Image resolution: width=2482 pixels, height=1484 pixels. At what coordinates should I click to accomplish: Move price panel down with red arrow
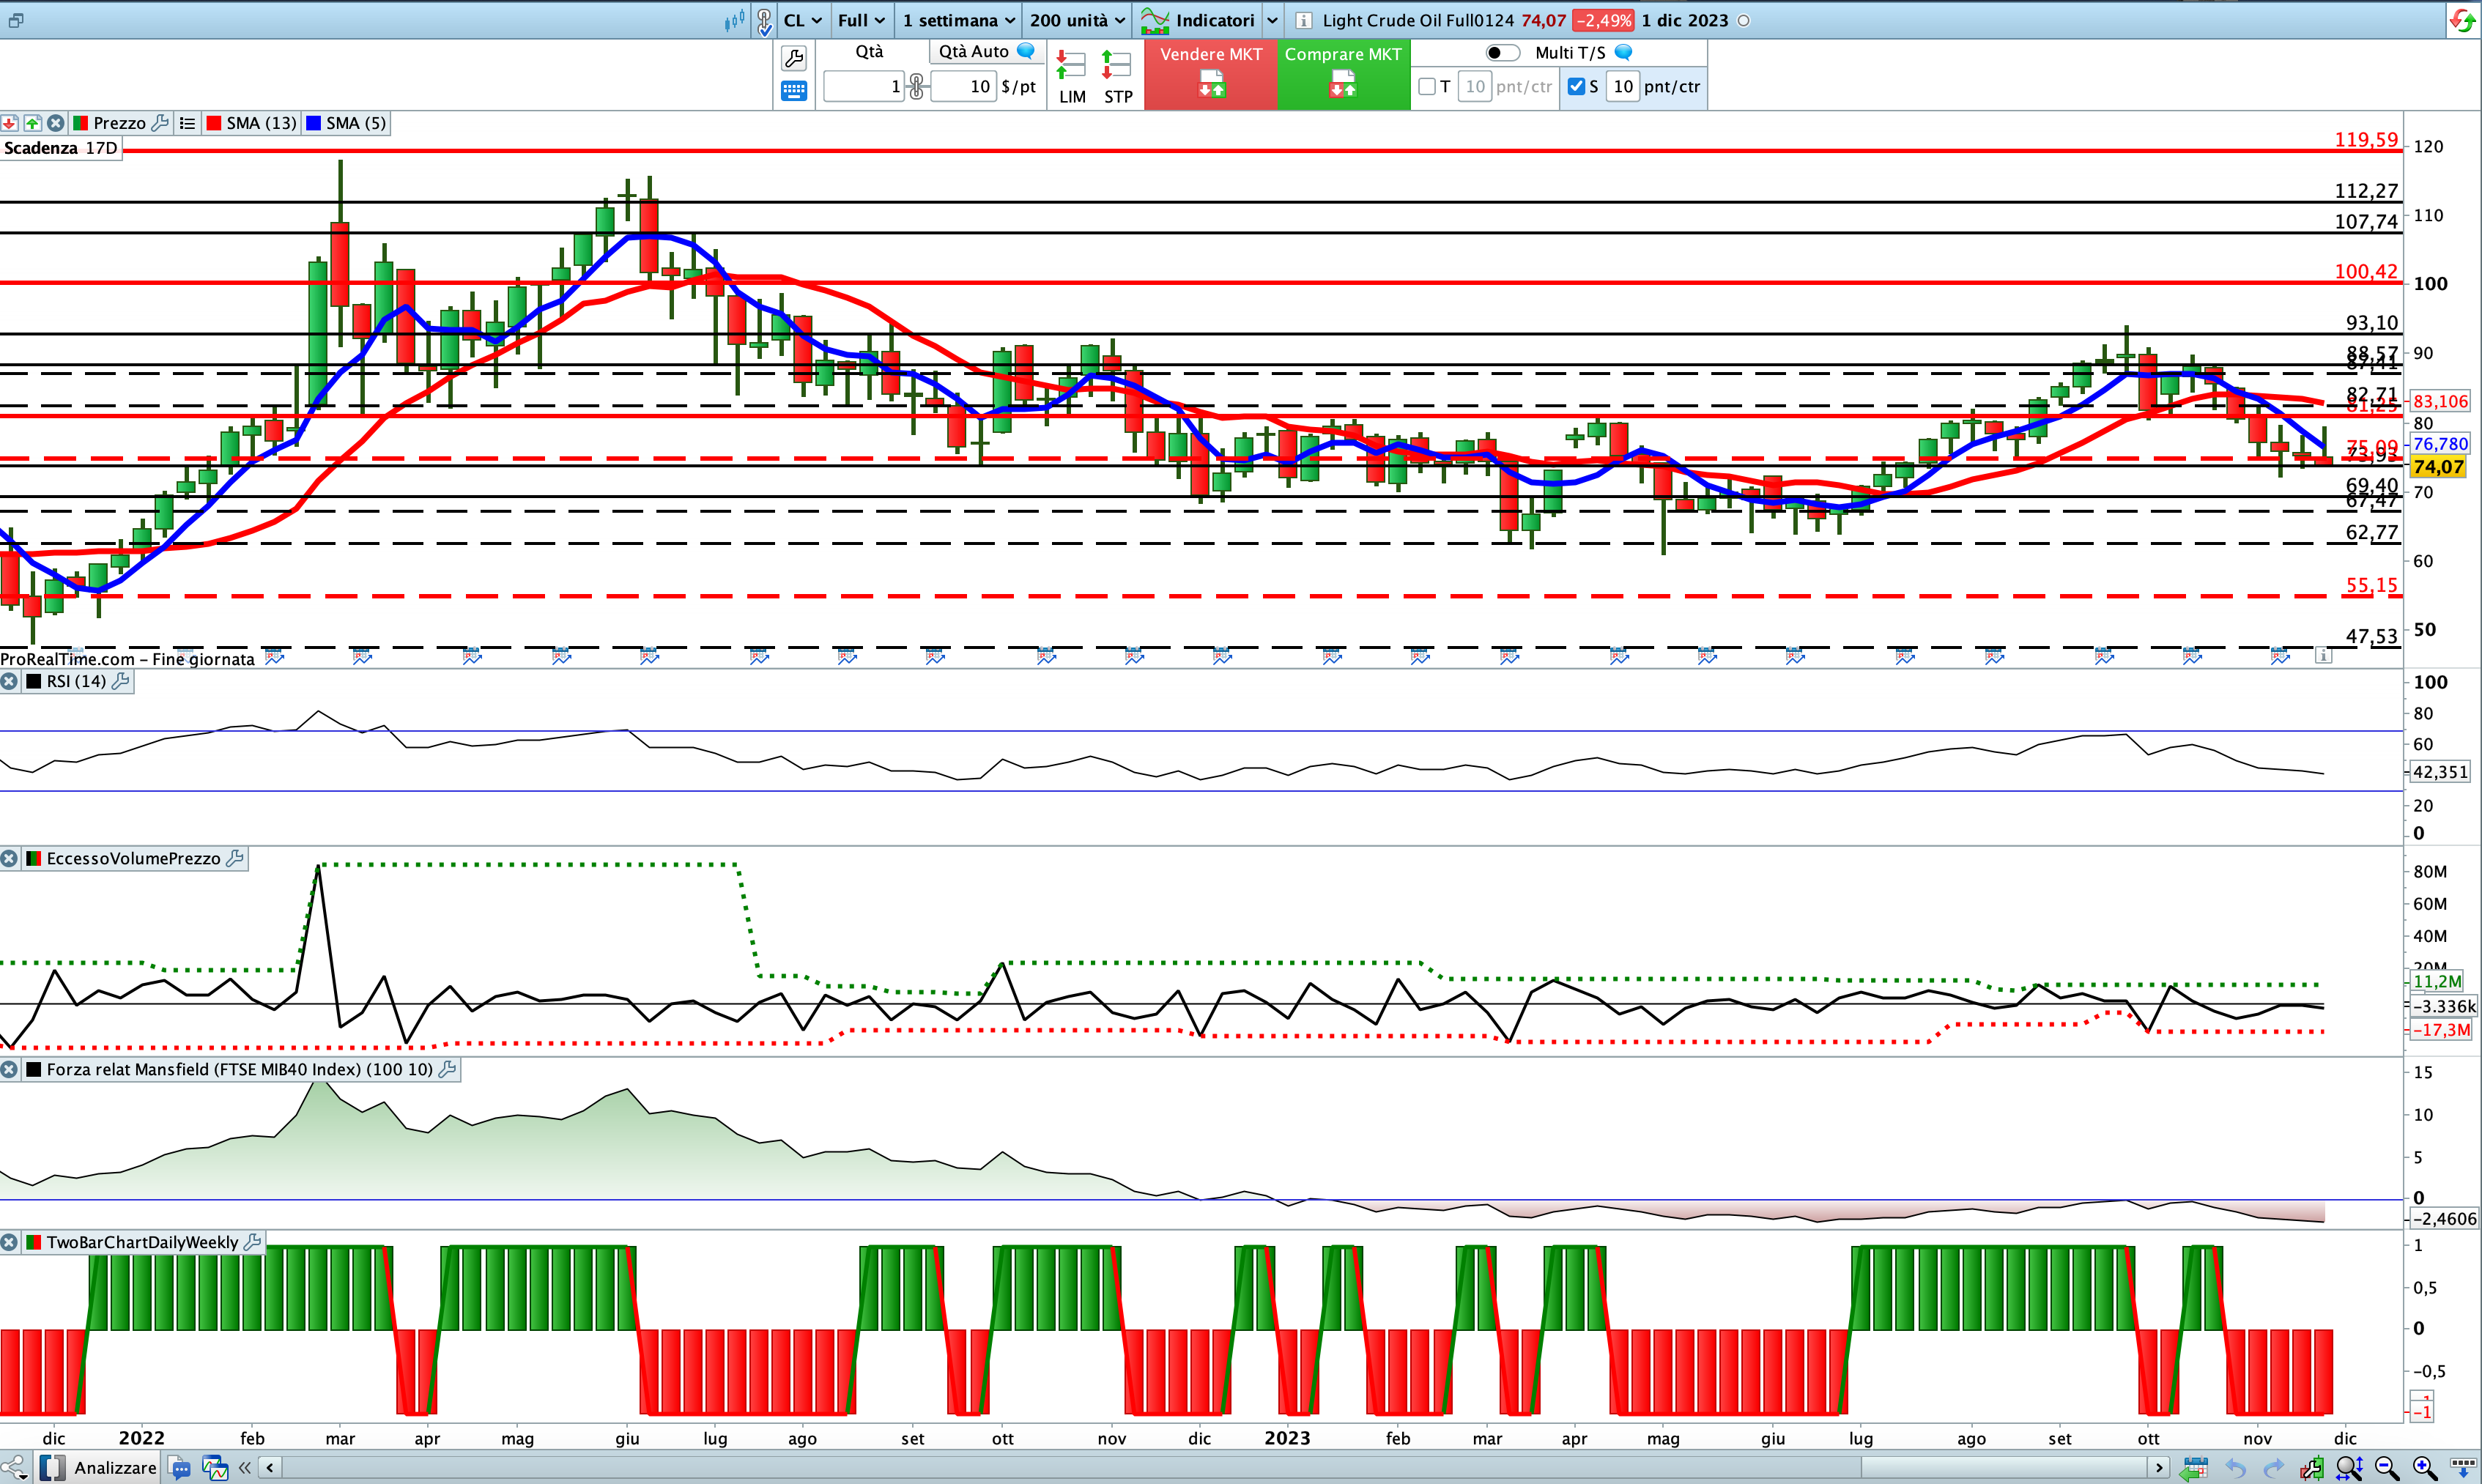tap(9, 123)
